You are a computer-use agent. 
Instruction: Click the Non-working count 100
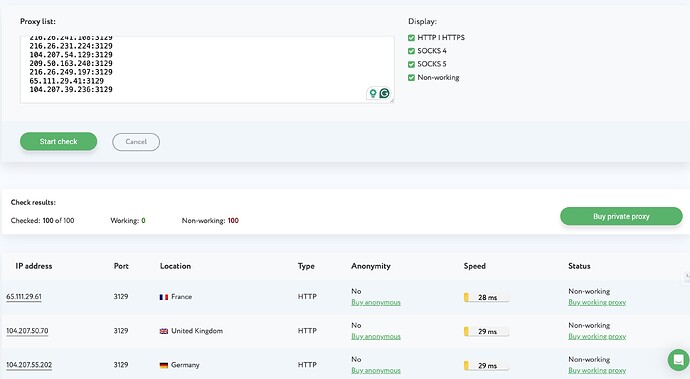pos(233,221)
